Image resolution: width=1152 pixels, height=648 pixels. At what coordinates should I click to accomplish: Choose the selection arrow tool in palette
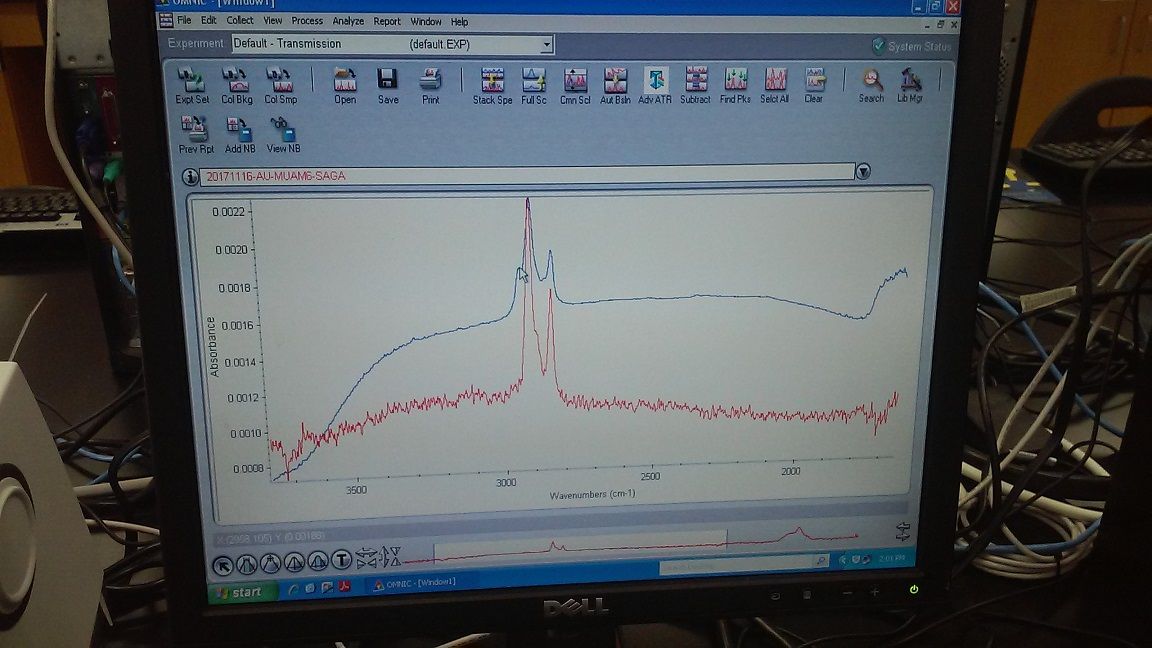point(223,565)
